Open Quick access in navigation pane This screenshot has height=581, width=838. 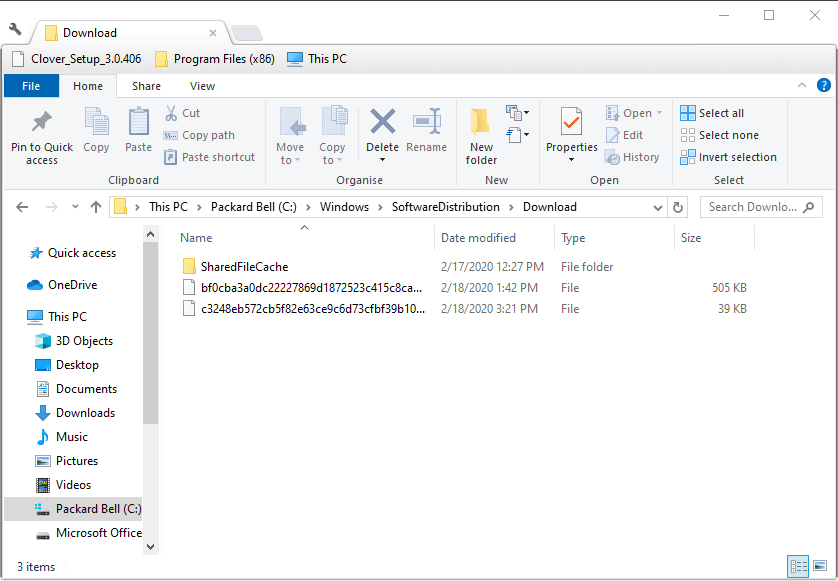click(82, 253)
